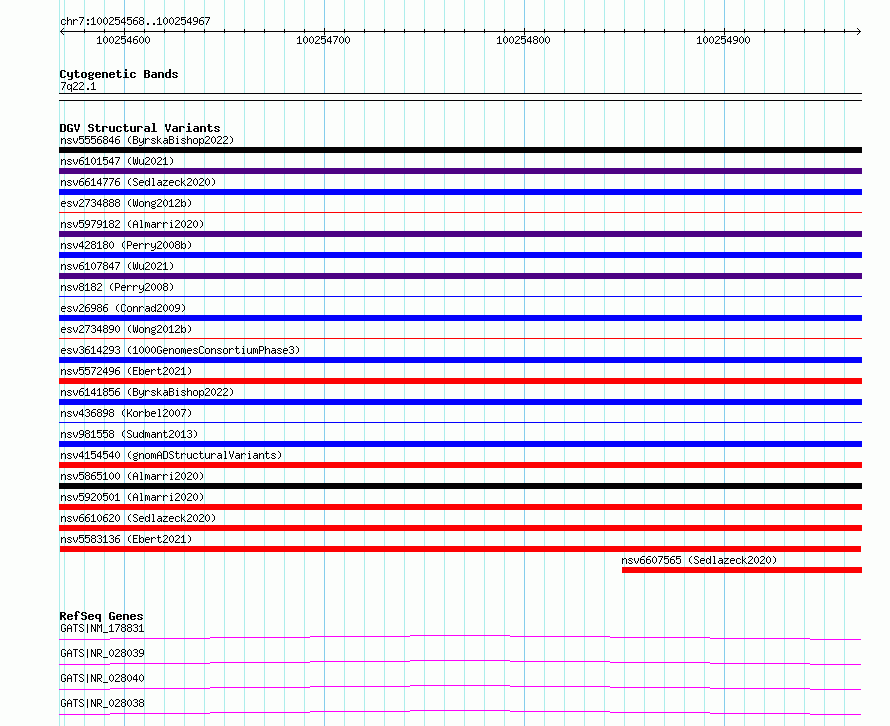Click the red bar under nsv6610620
This screenshot has width=890, height=726.
460,528
